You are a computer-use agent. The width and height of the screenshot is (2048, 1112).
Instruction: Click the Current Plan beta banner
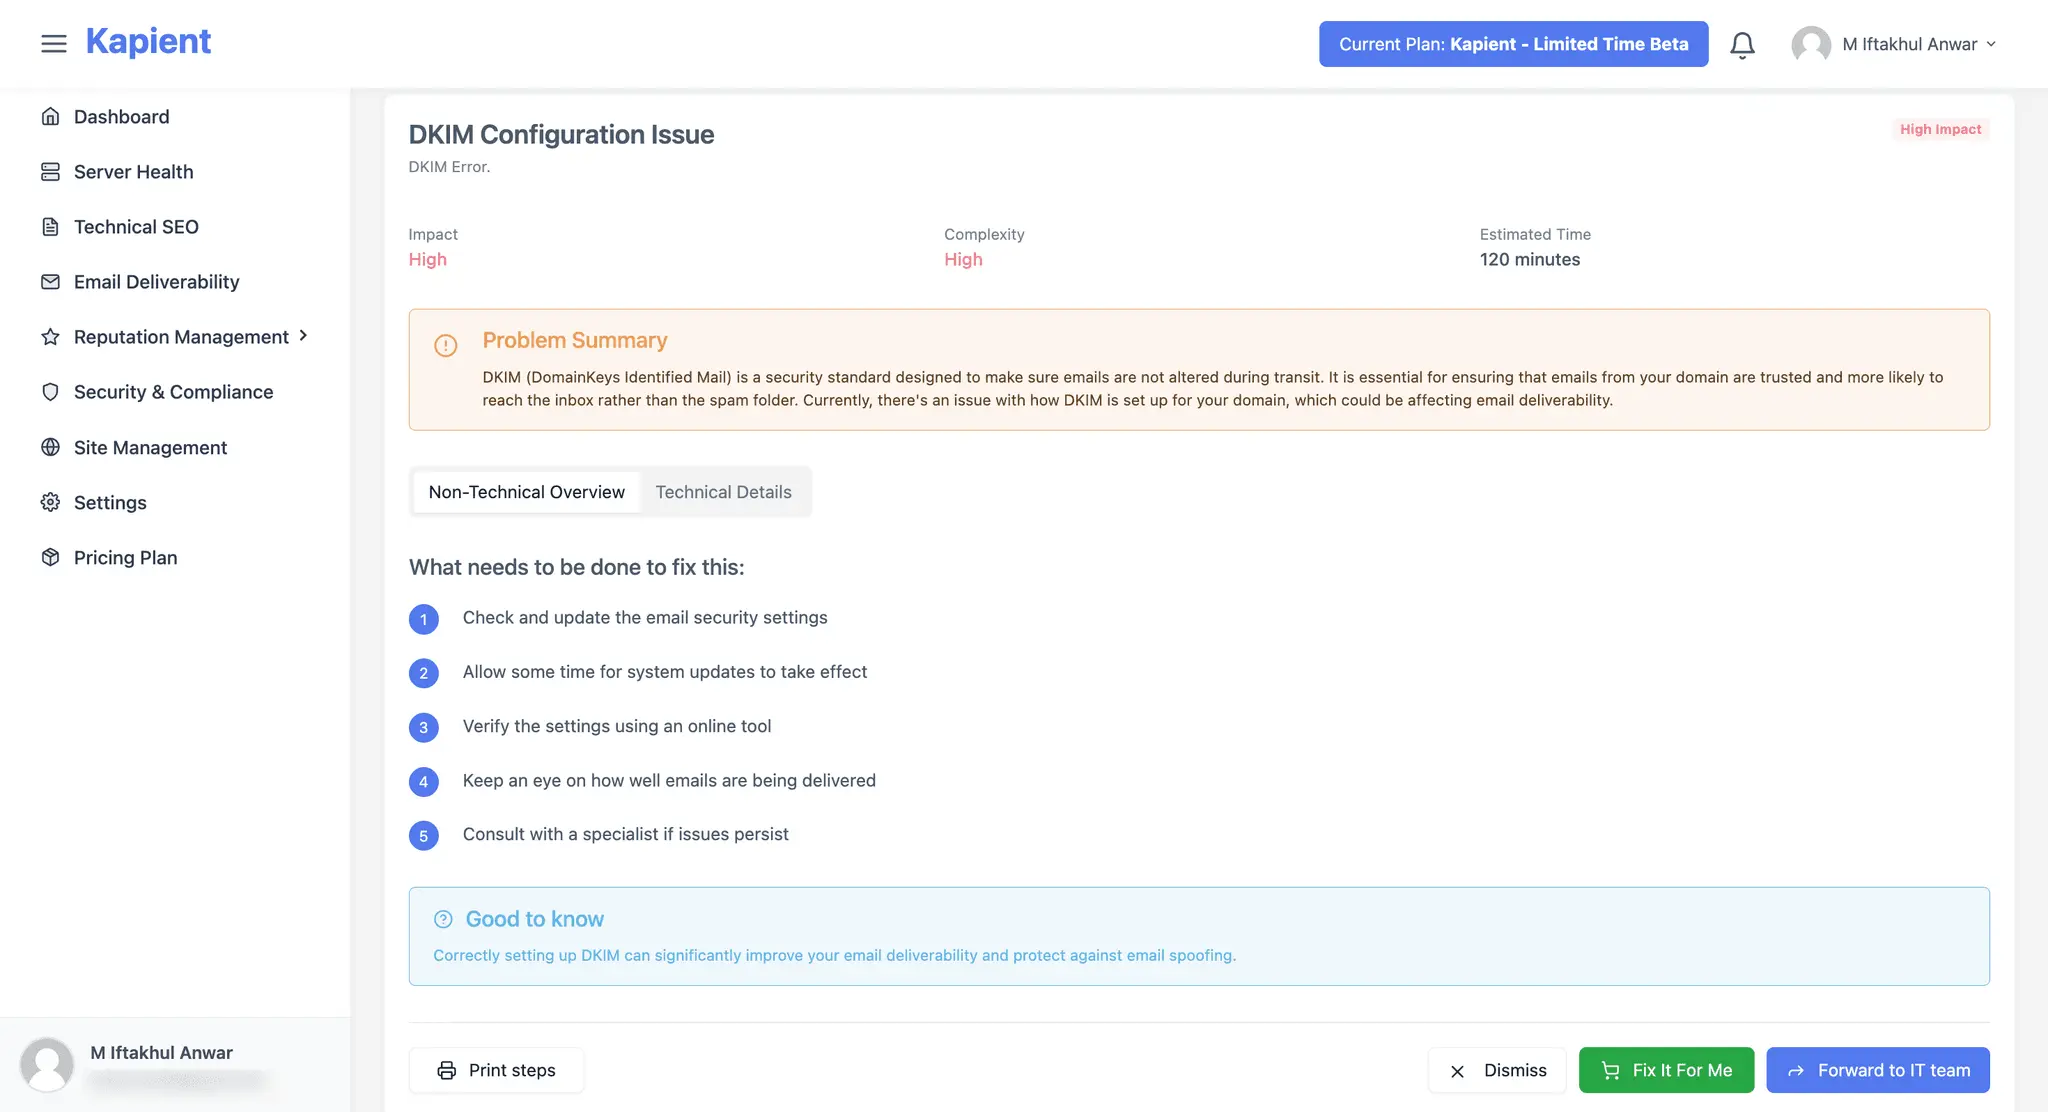coord(1513,44)
